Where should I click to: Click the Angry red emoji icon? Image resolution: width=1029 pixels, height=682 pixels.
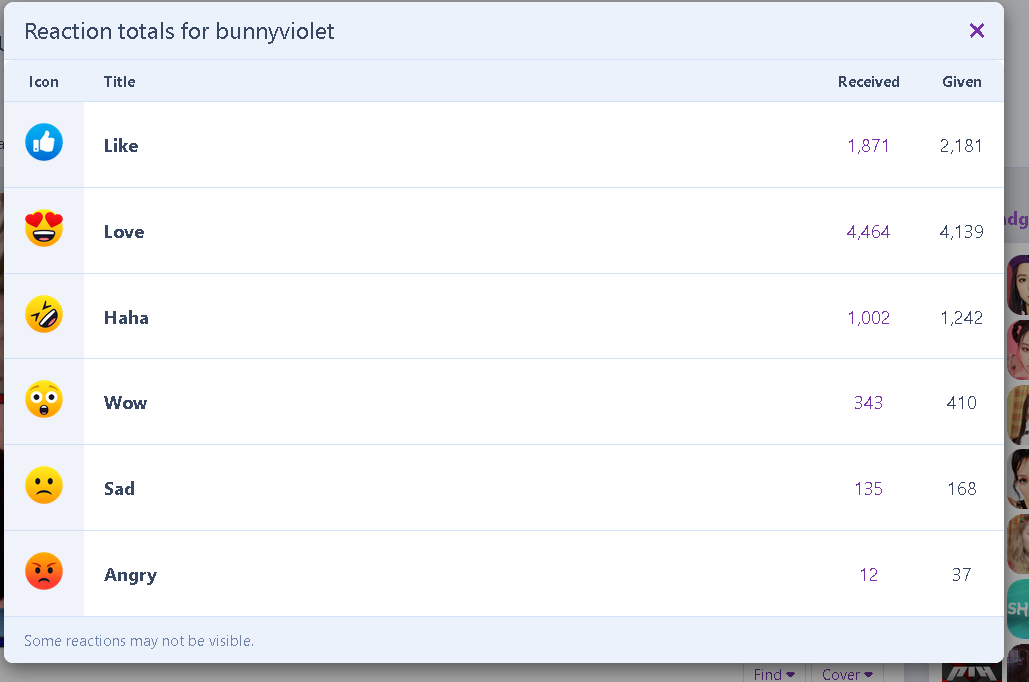[44, 571]
